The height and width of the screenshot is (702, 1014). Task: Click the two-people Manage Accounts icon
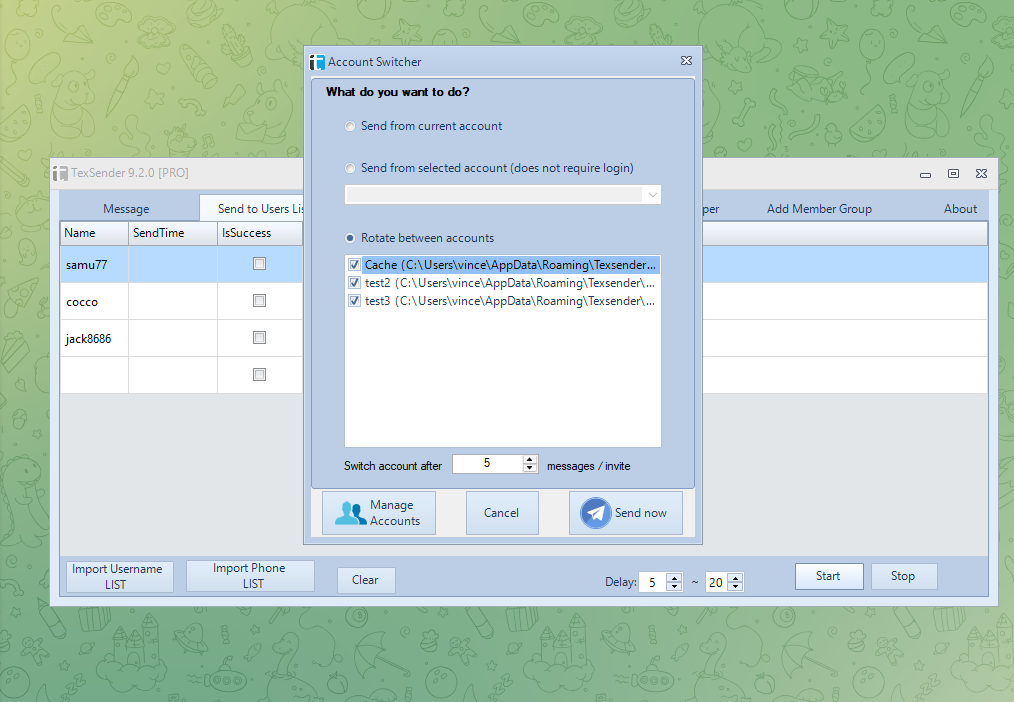(x=351, y=513)
